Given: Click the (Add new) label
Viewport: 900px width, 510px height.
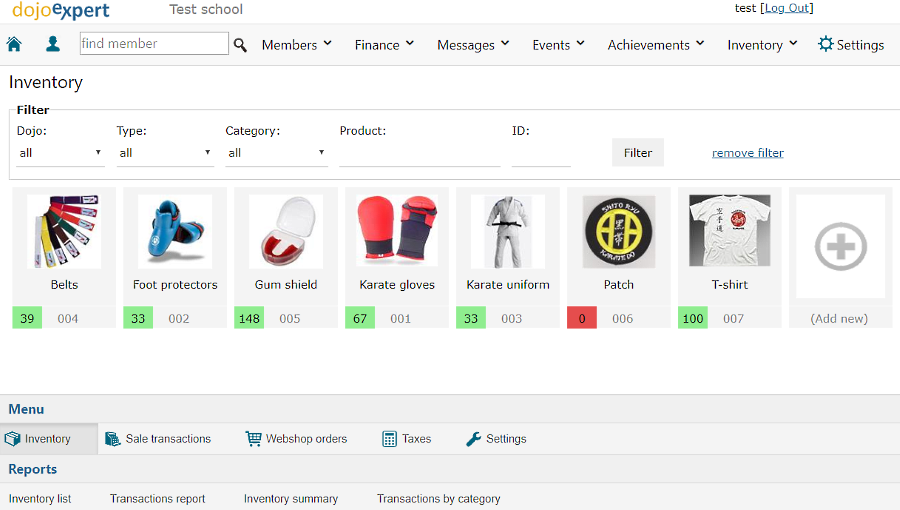Looking at the screenshot, I should 839,318.
